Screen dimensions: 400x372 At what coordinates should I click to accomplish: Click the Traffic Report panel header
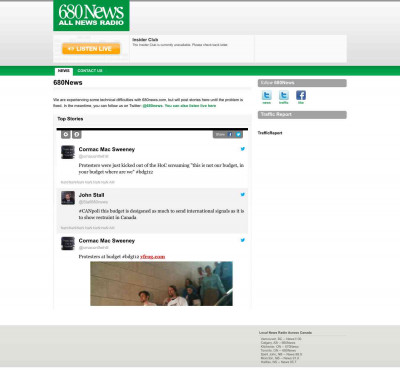point(302,115)
